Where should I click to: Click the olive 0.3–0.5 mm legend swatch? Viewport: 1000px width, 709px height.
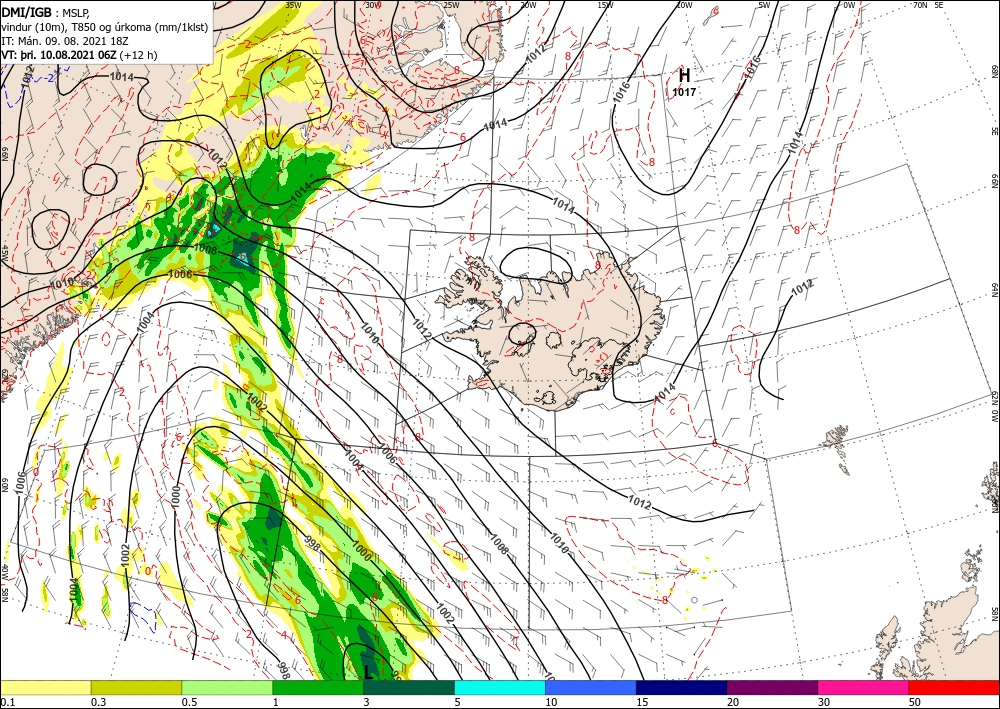click(x=136, y=687)
